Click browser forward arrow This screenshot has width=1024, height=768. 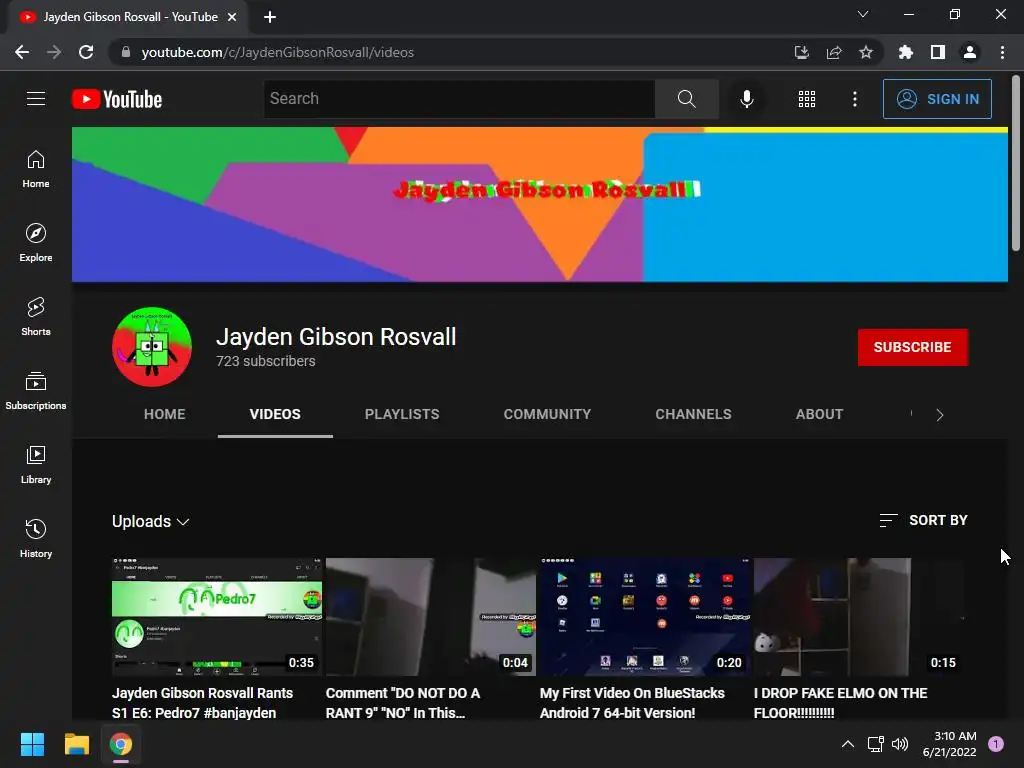point(54,52)
